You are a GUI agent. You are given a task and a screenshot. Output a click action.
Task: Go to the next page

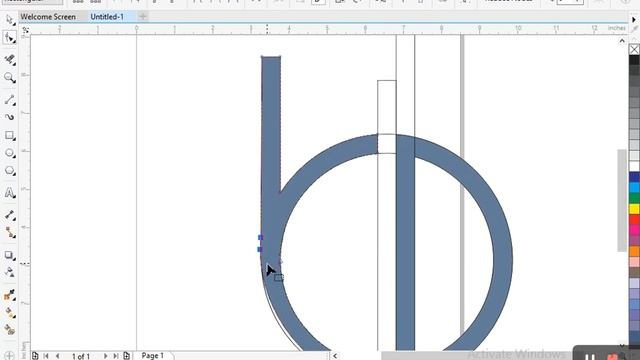click(105, 356)
